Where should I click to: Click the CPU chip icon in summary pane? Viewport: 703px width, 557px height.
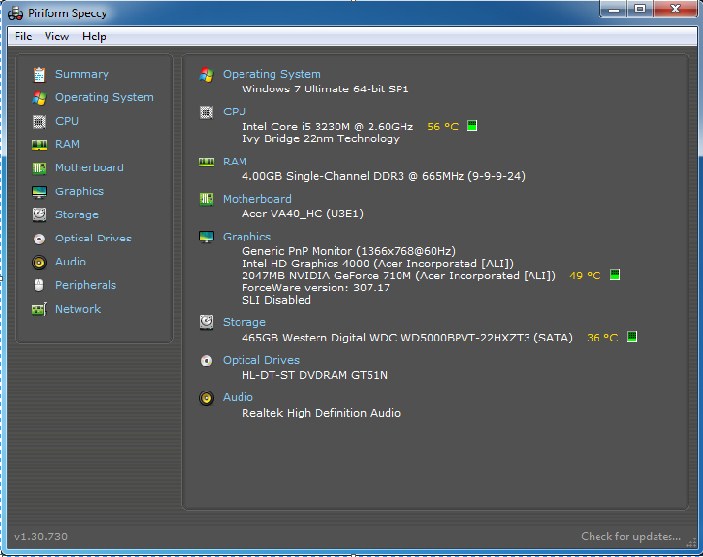206,112
